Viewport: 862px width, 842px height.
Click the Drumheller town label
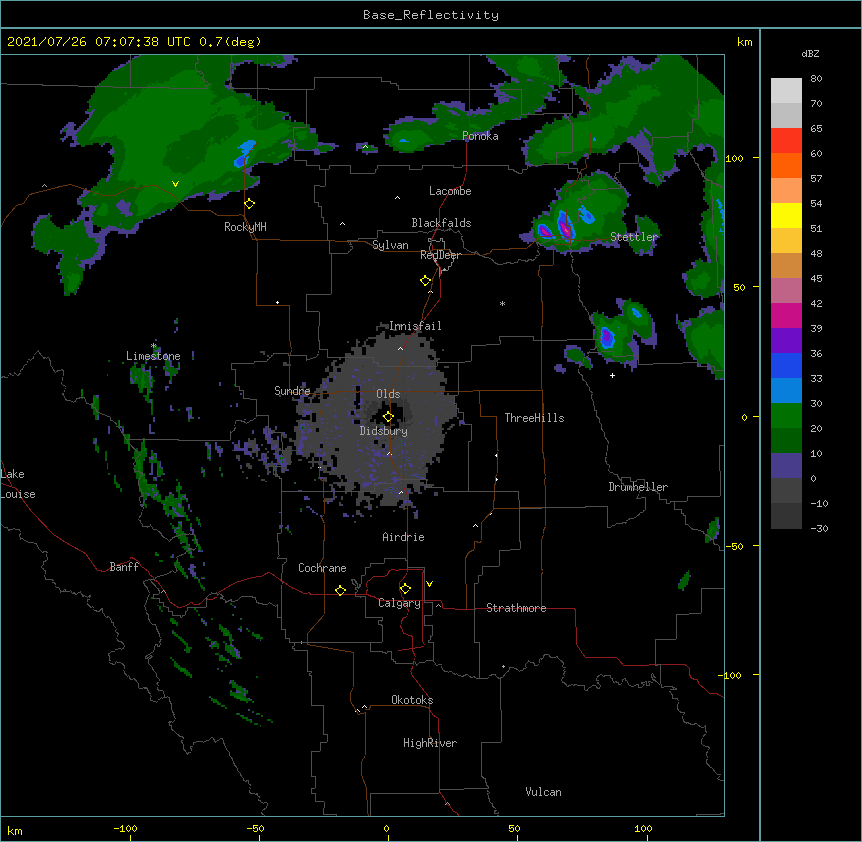638,487
